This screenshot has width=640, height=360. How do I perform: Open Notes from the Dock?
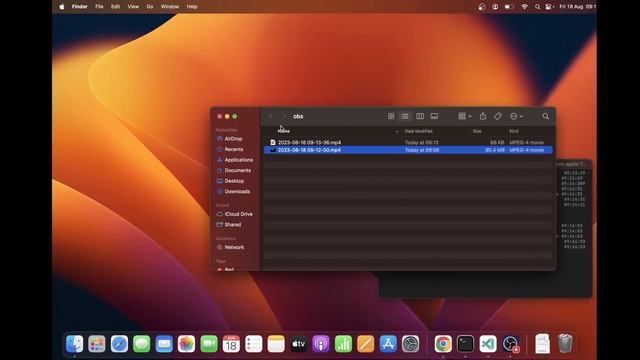[x=276, y=344]
